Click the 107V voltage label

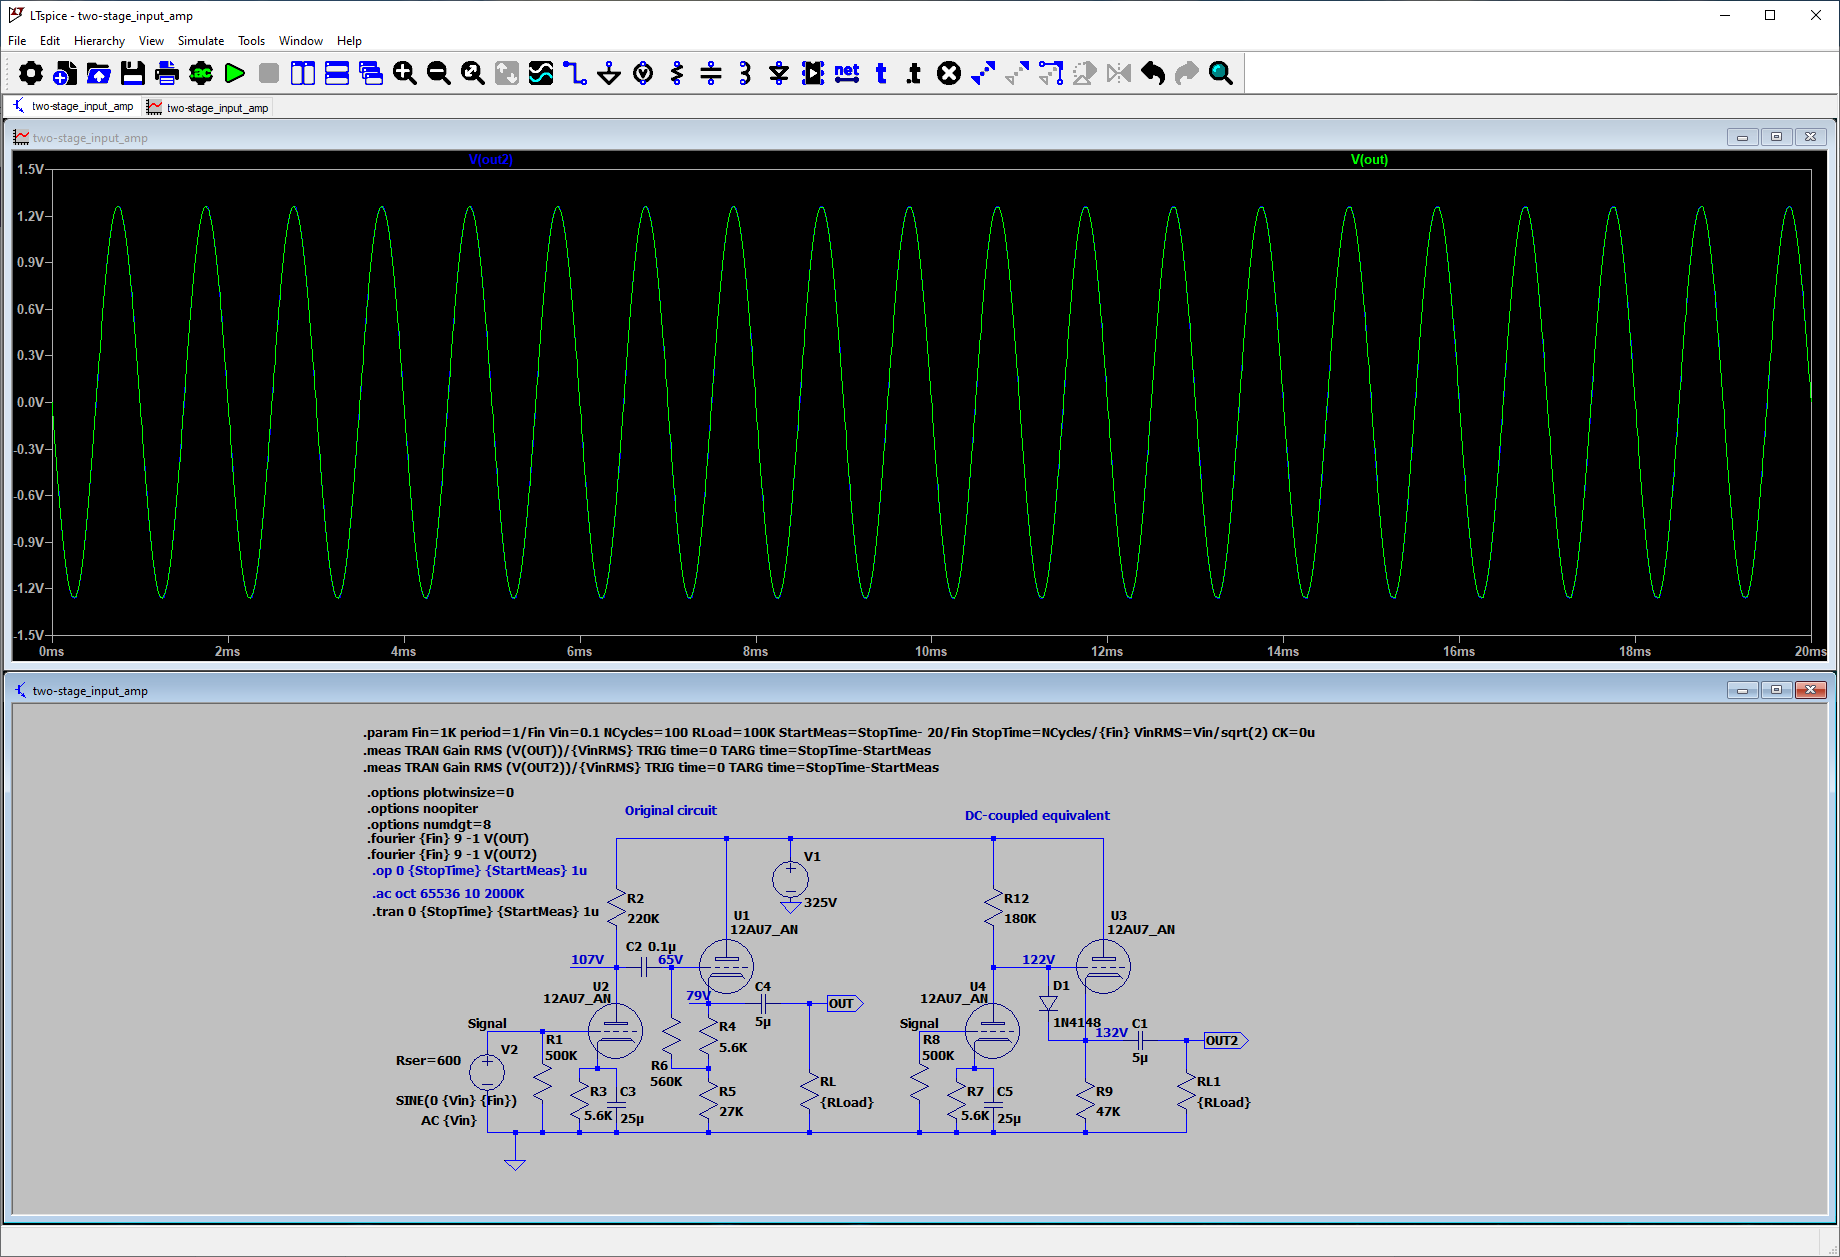click(x=588, y=960)
